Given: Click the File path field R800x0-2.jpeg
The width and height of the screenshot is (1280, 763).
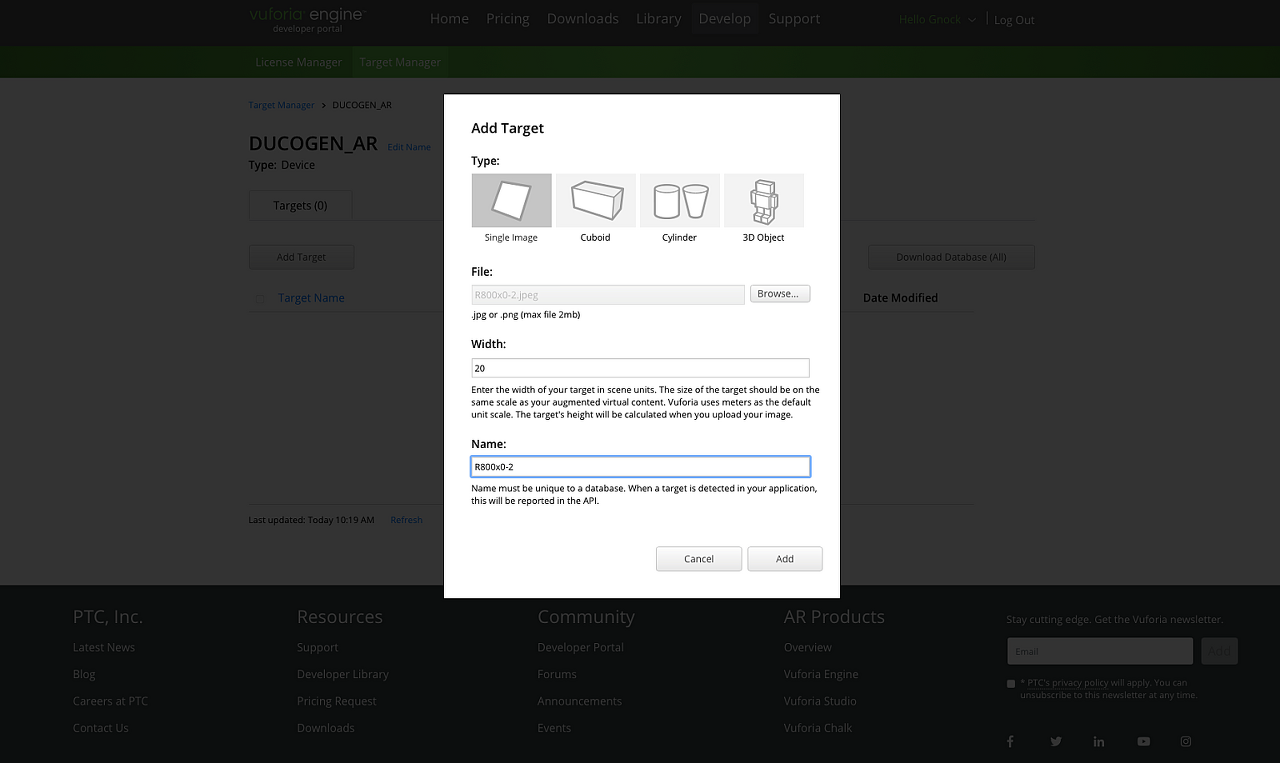Looking at the screenshot, I should 608,295.
